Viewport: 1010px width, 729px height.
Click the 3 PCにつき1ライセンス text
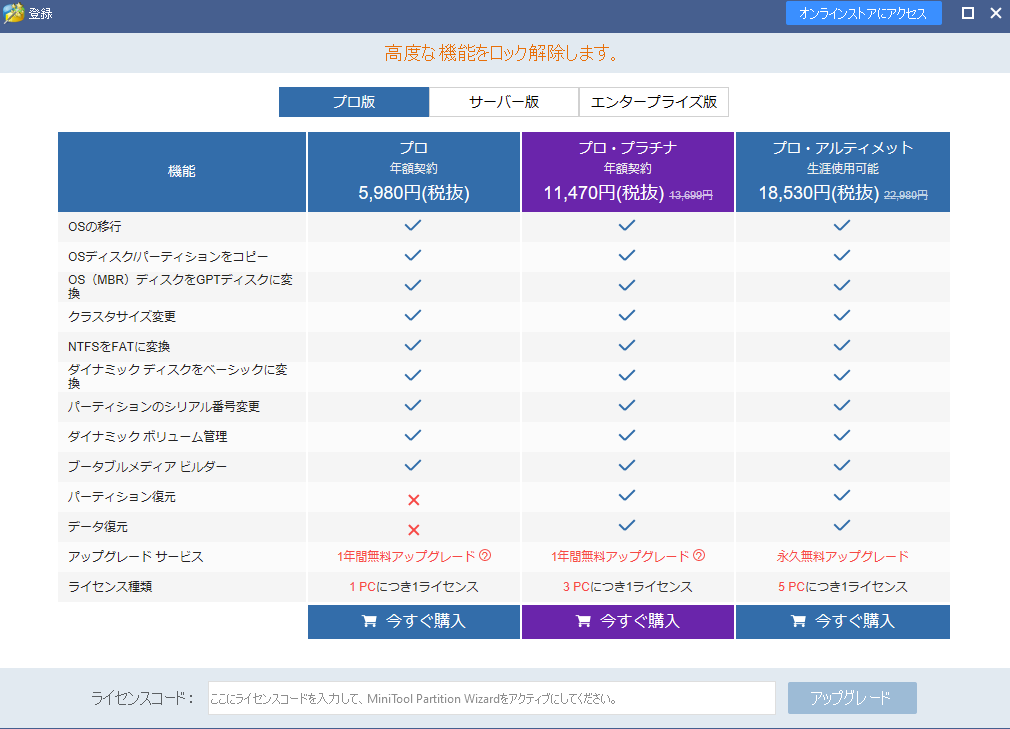tap(627, 587)
